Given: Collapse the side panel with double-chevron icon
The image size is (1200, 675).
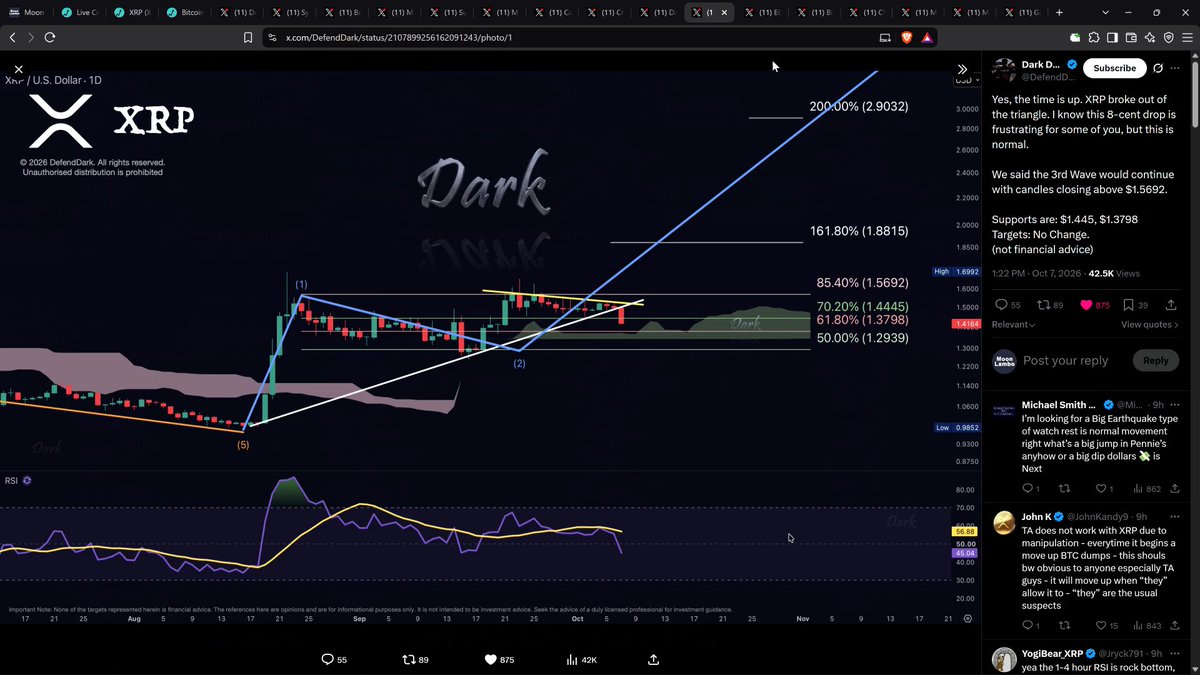Looking at the screenshot, I should pos(962,69).
